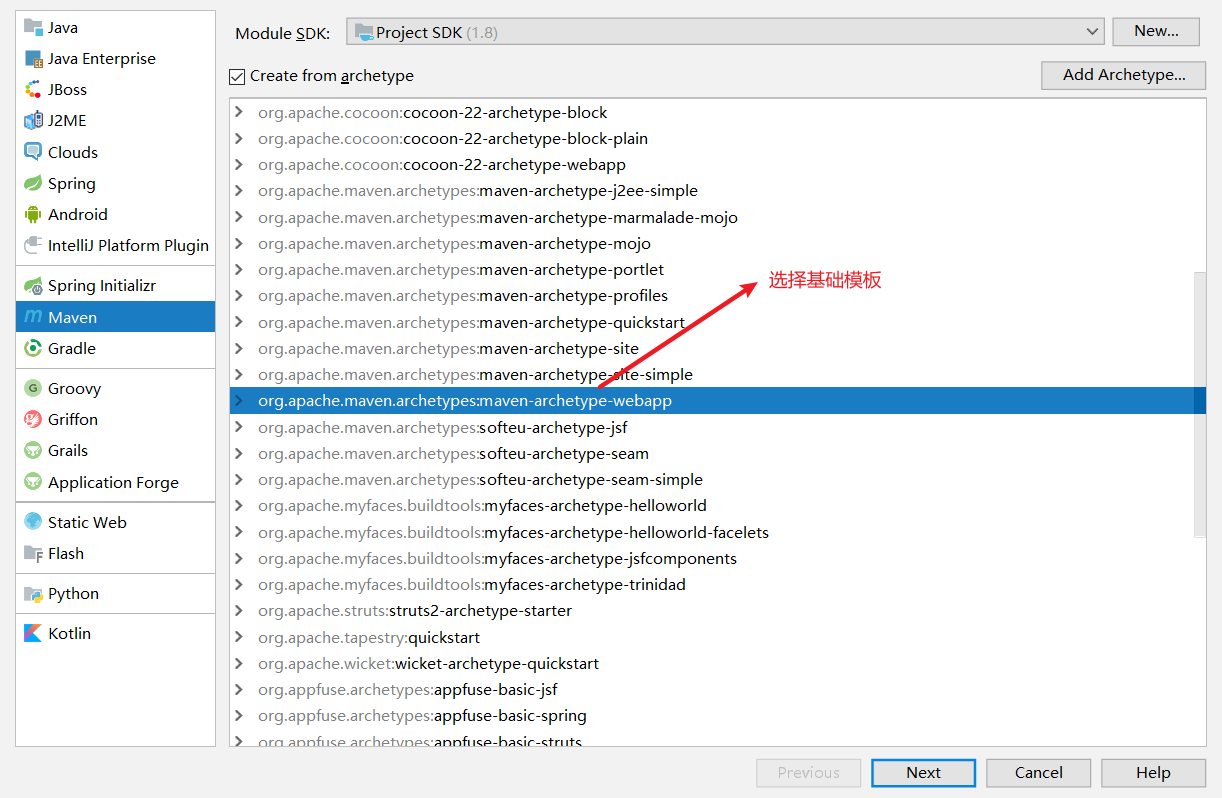Click the Spring leaf icon
Viewport: 1222px width, 798px height.
click(x=33, y=183)
